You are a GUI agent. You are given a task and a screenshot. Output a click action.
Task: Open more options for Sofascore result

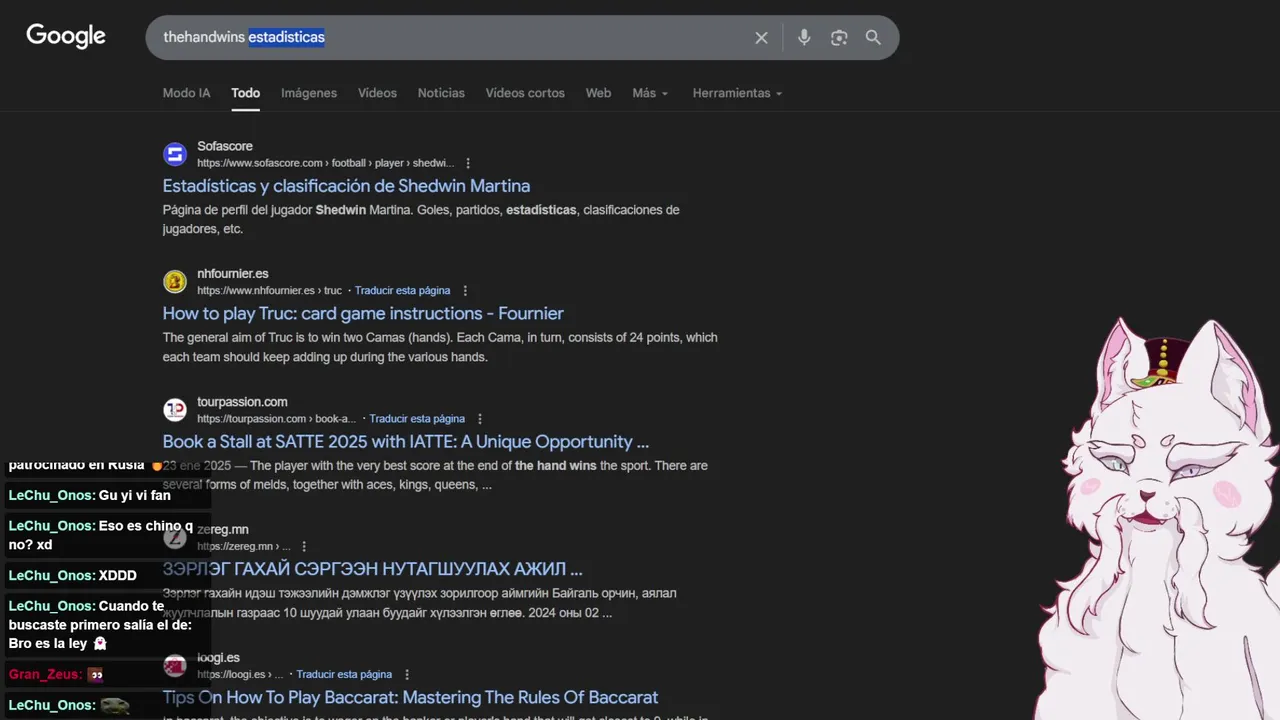(x=468, y=163)
